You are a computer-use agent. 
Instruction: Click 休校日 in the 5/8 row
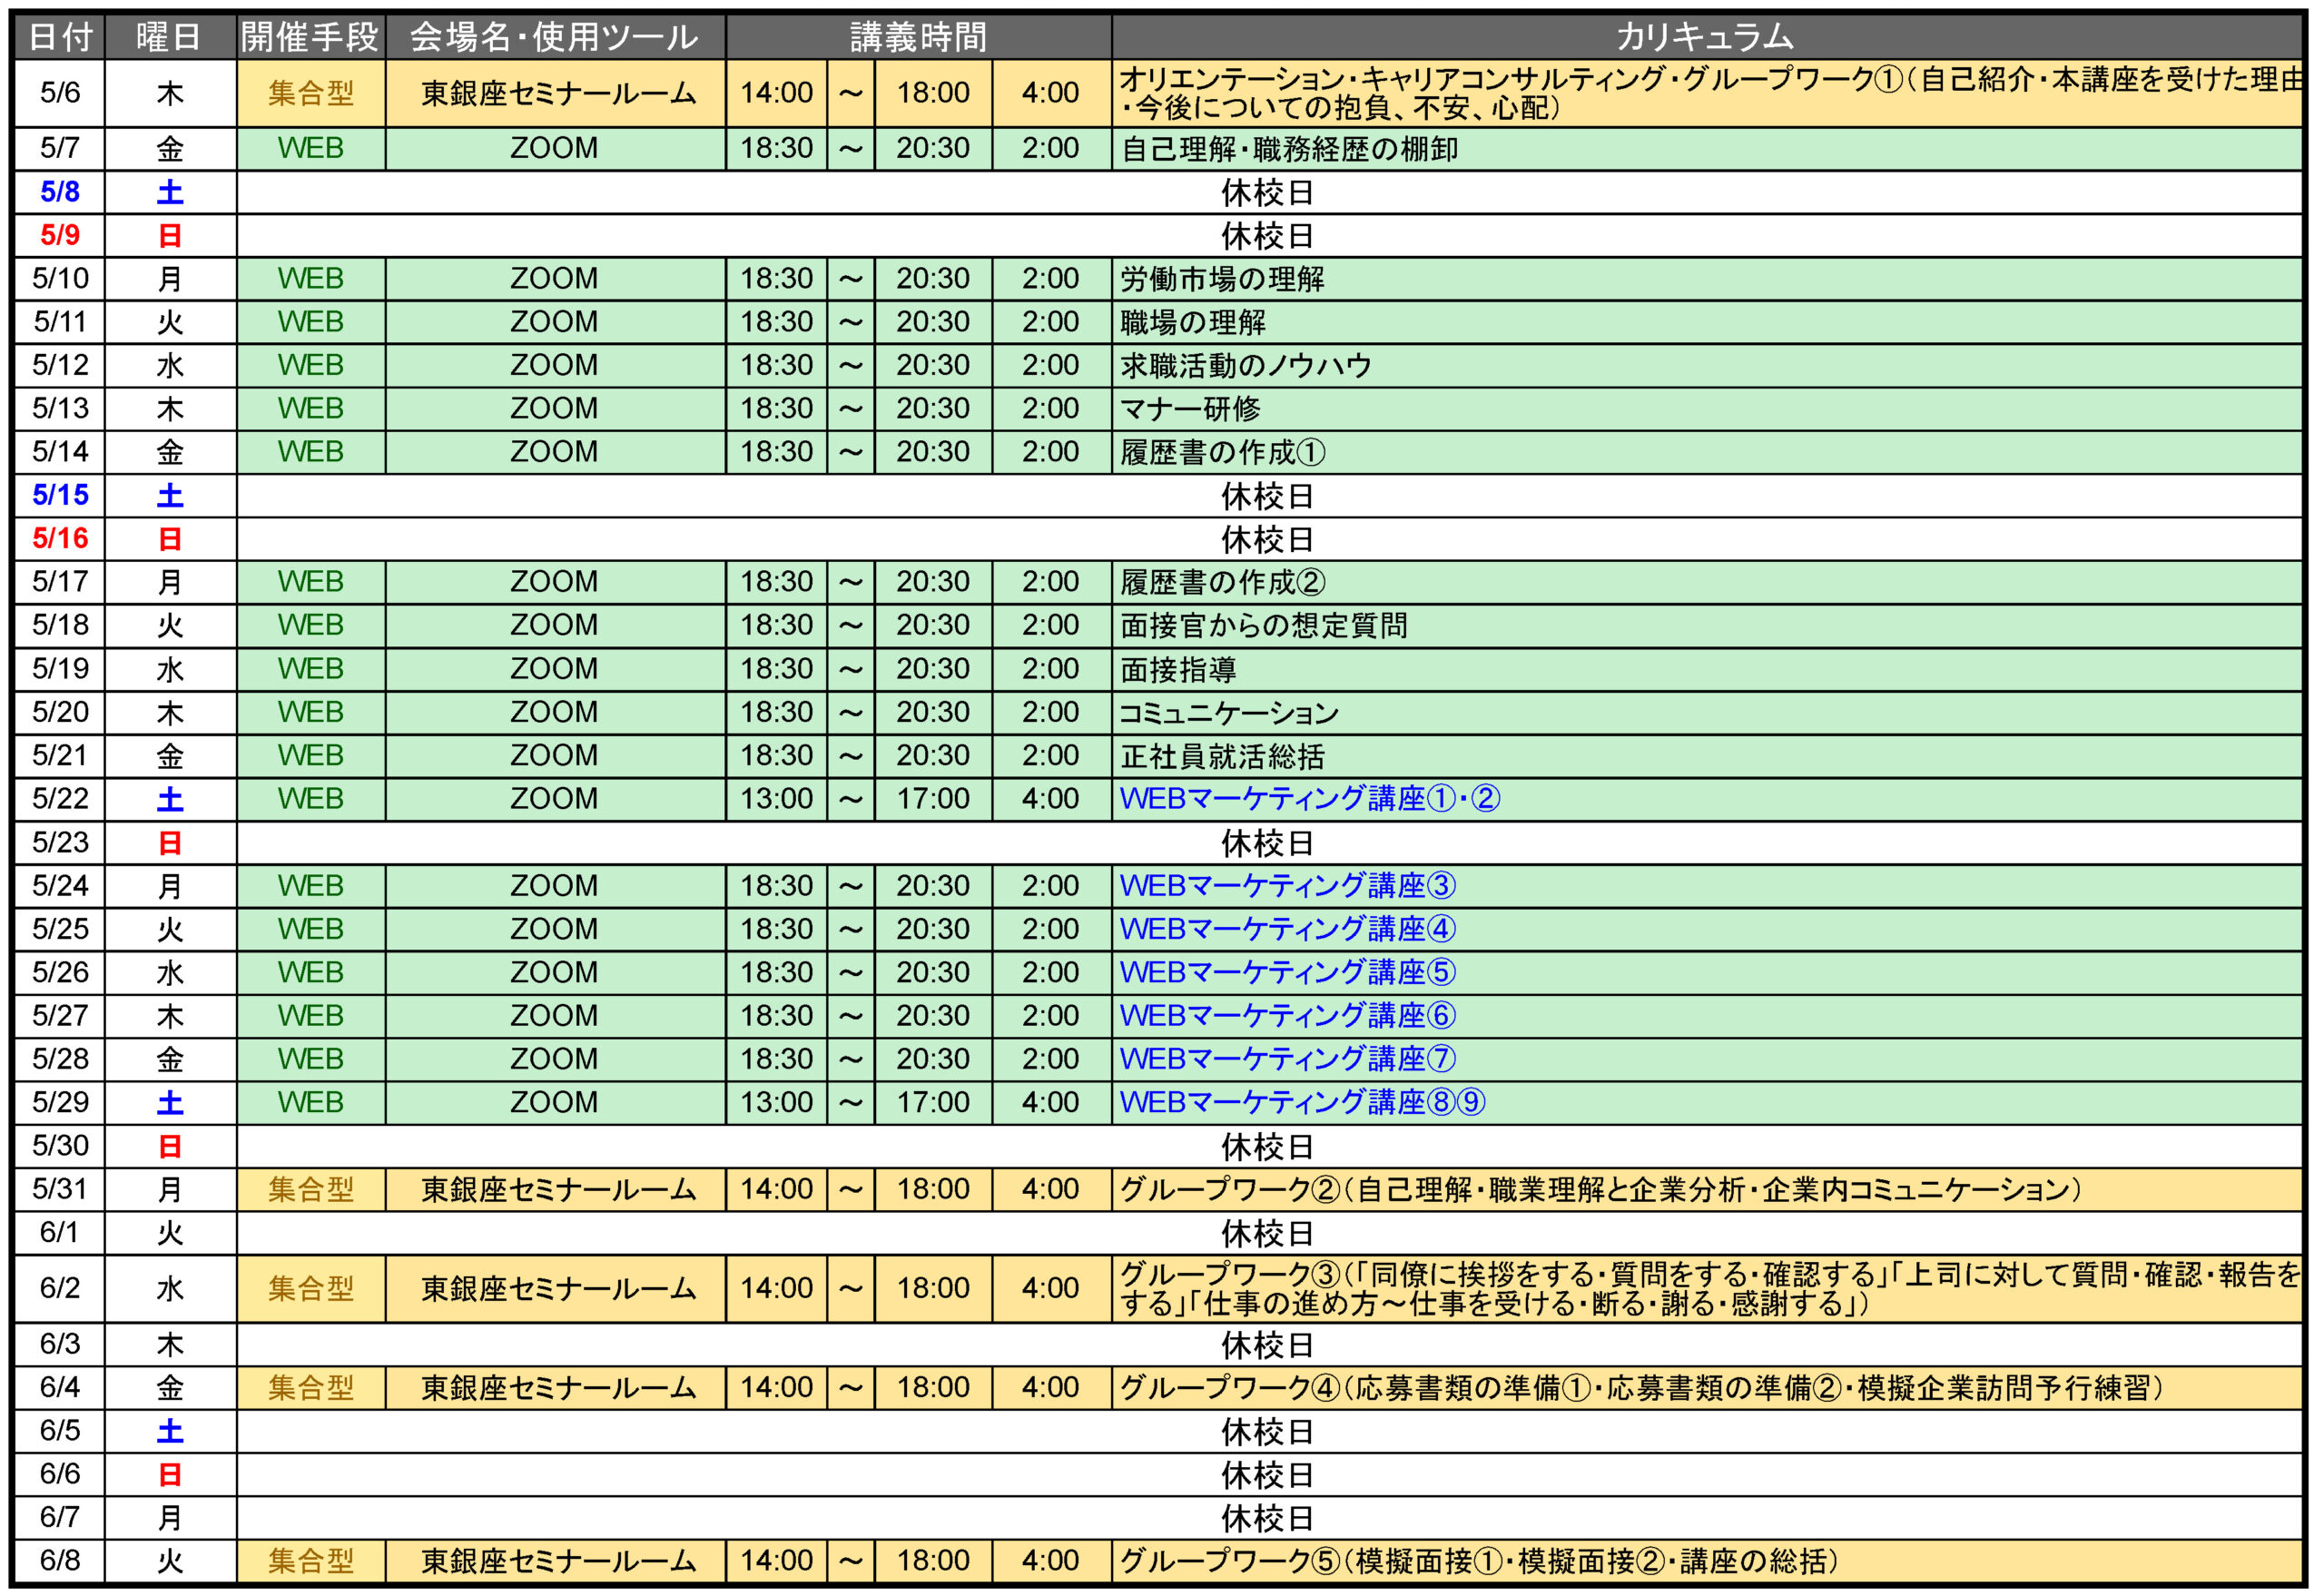click(x=1268, y=192)
